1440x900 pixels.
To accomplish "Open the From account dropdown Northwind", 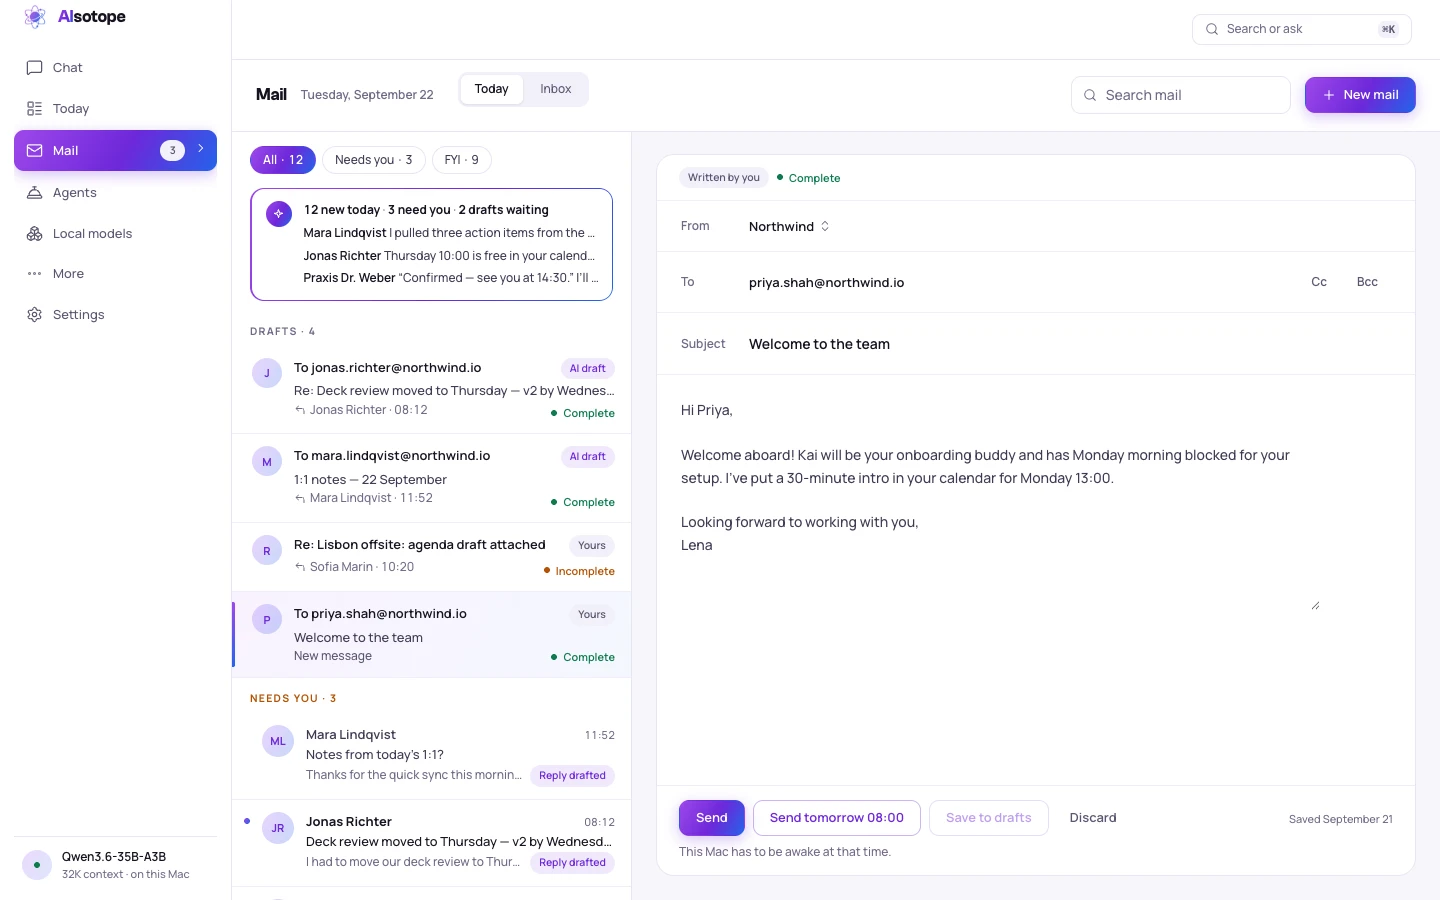I will [x=789, y=227].
